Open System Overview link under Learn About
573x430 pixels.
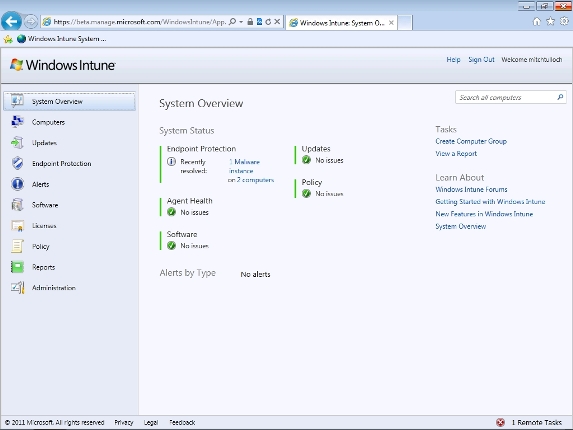pos(460,227)
